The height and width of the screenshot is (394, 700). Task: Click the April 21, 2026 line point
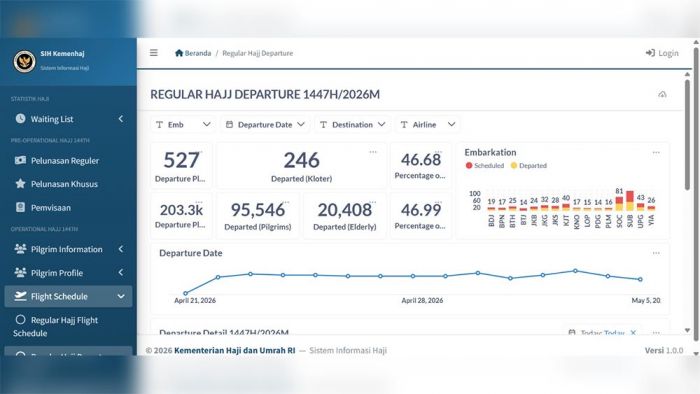pos(186,293)
